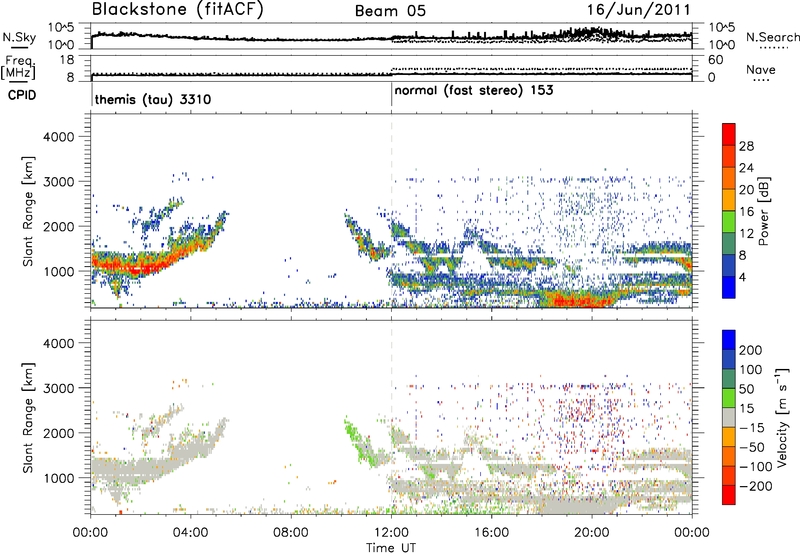Click the "Power [dB]" colorbar title
The image size is (800, 554).
click(764, 211)
